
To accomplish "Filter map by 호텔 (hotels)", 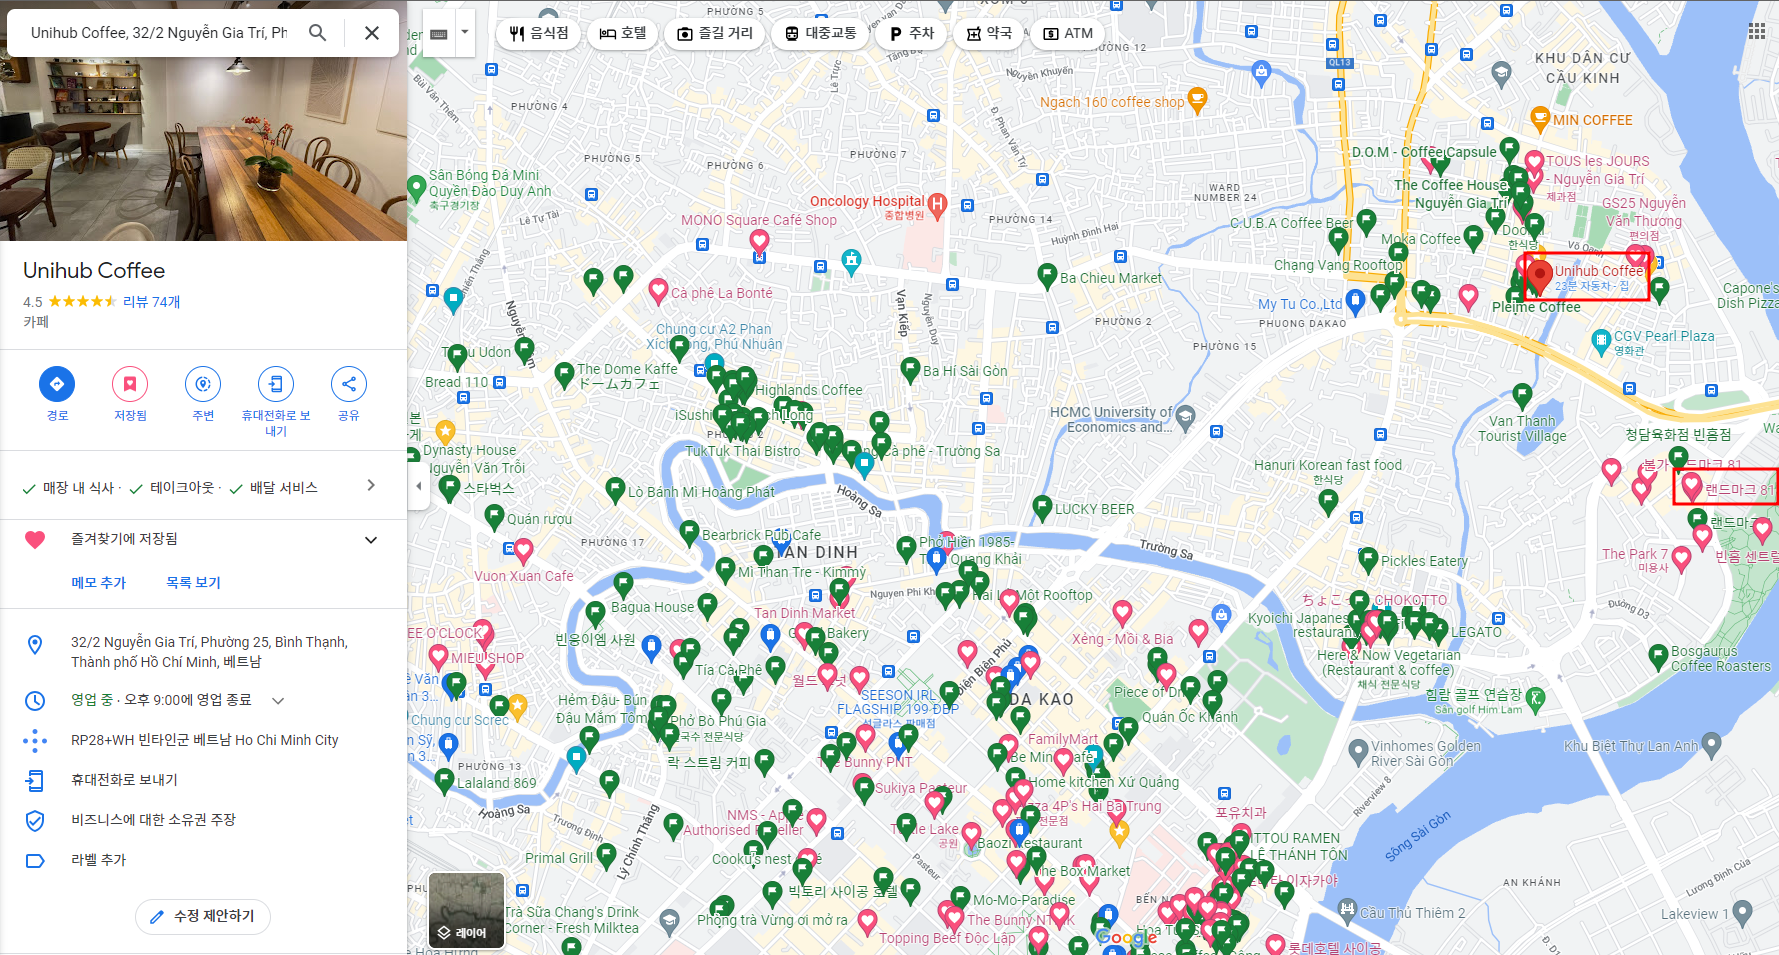I will (623, 33).
